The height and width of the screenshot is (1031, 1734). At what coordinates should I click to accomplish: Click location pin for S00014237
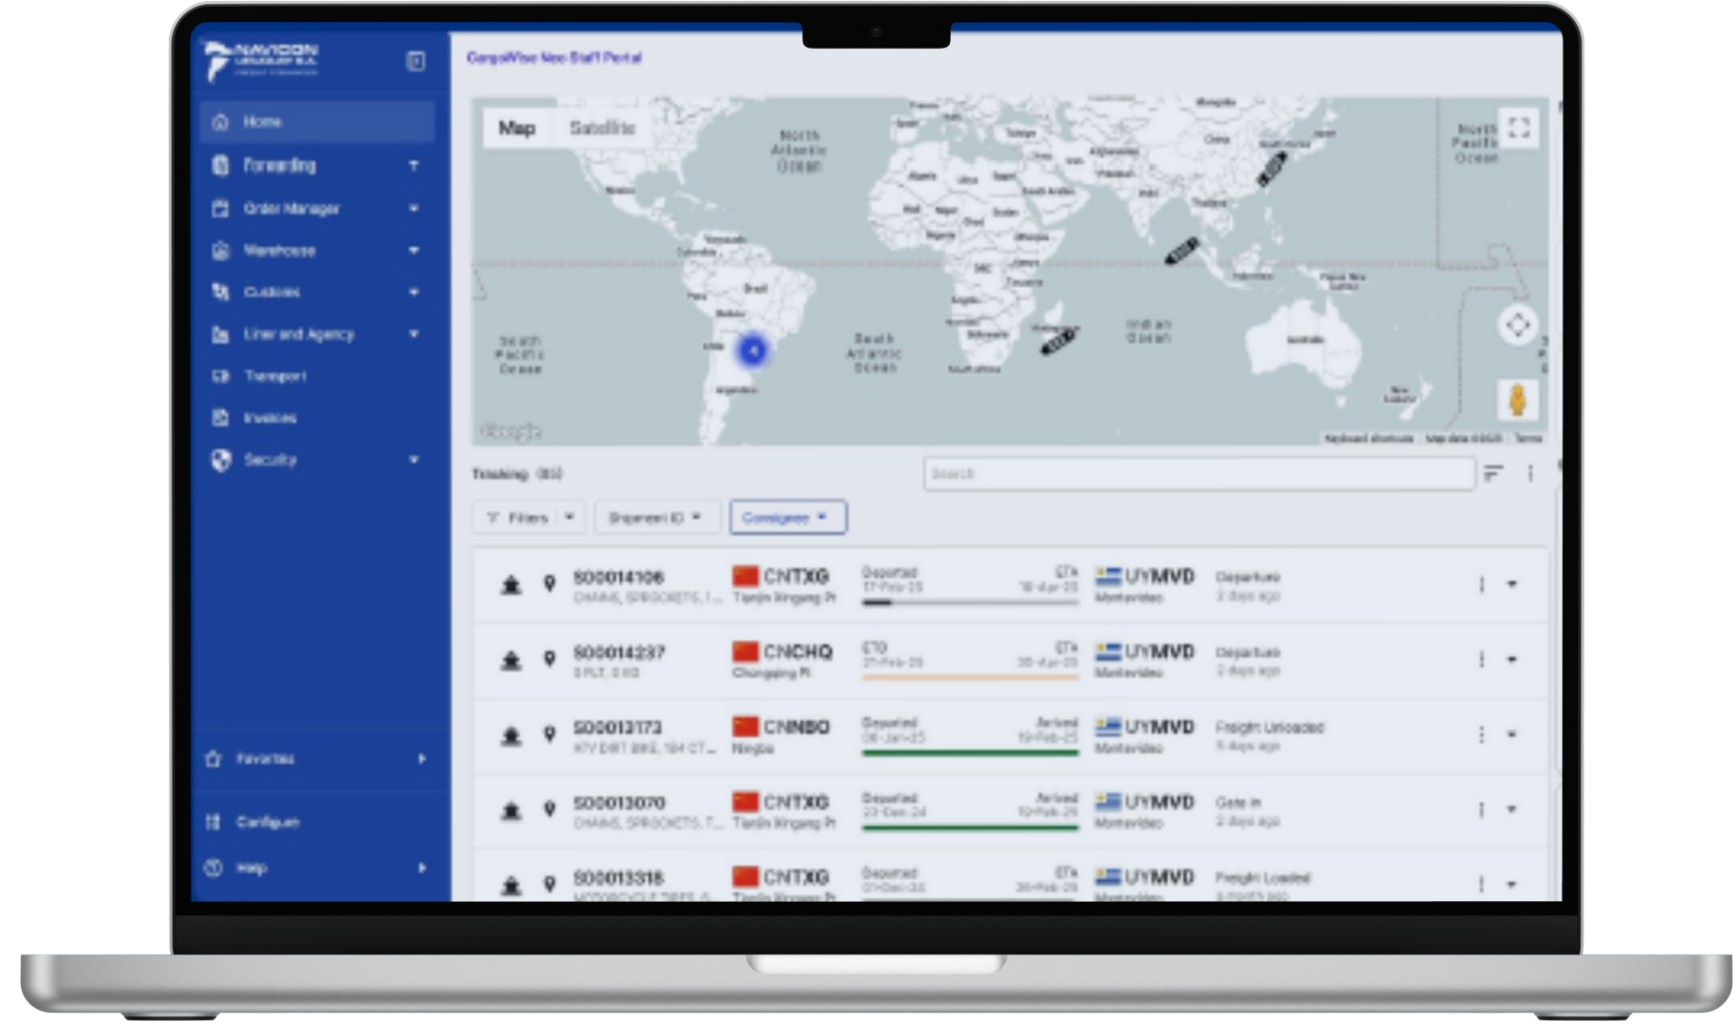click(x=549, y=659)
